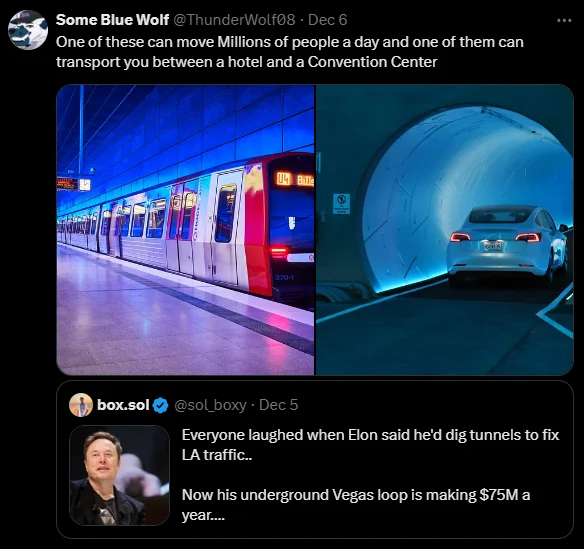Click the box.sol display name
Image resolution: width=584 pixels, height=549 pixels.
(x=123, y=405)
